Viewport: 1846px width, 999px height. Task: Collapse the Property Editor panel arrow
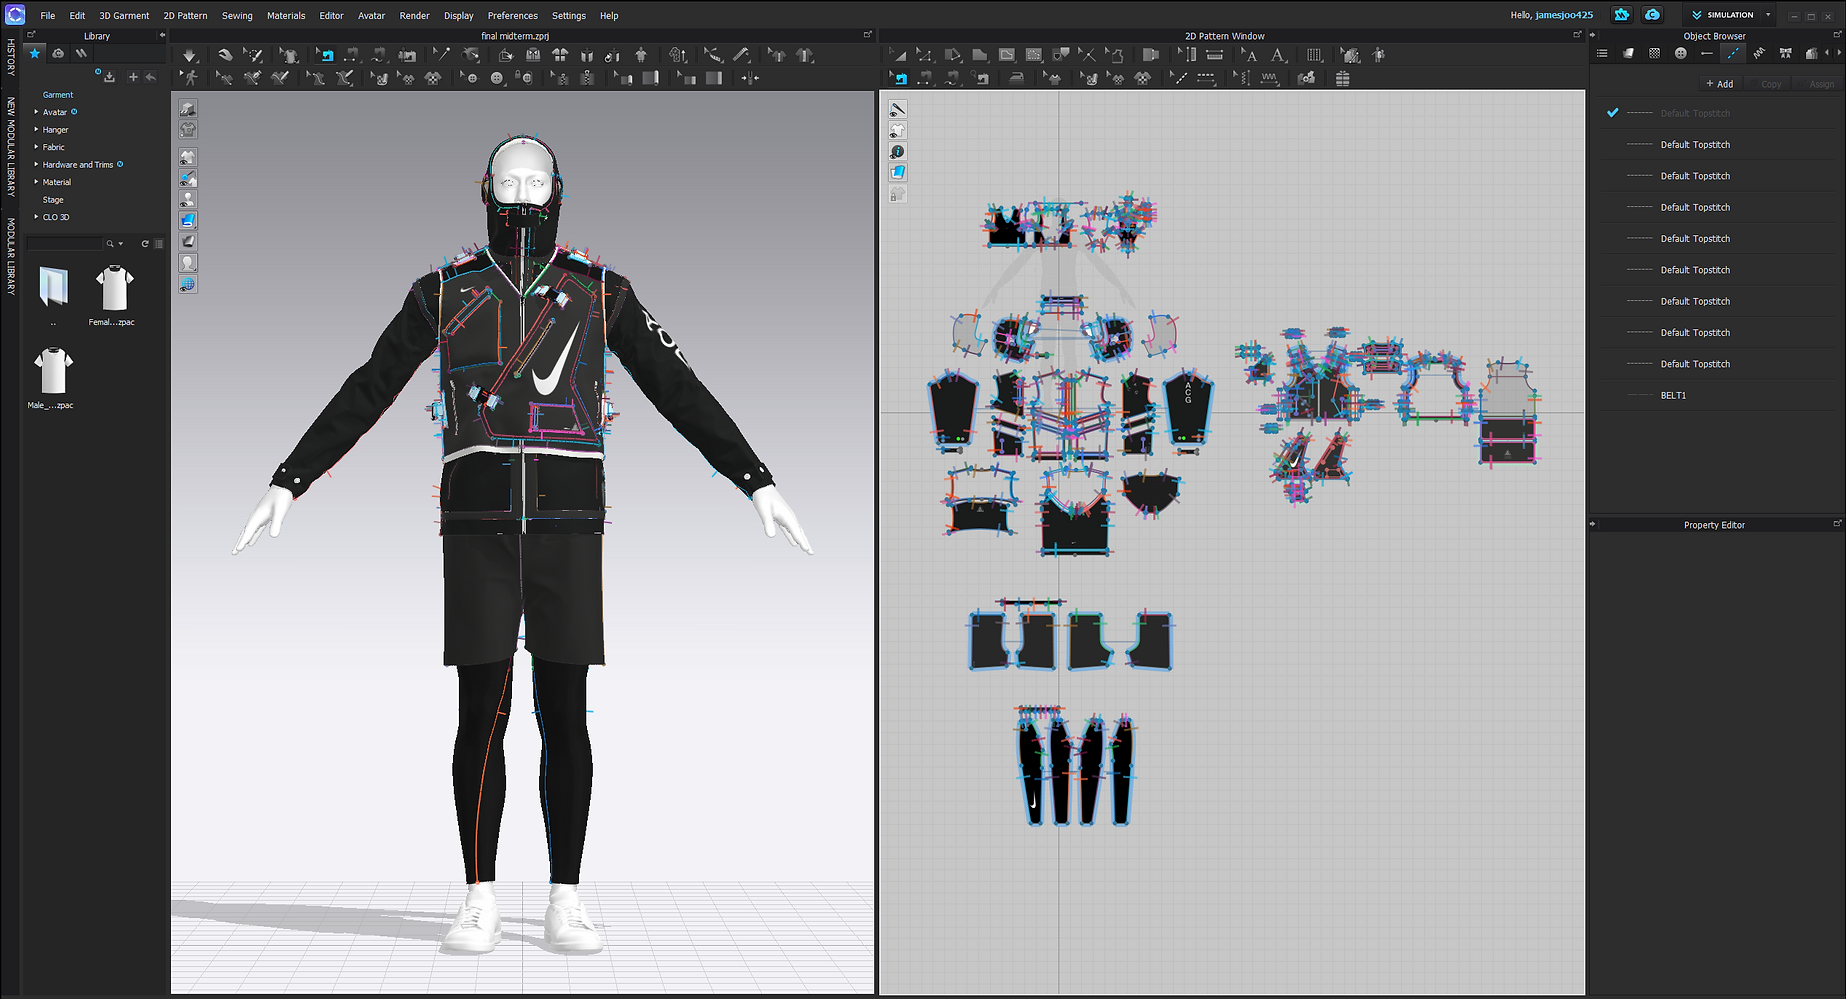1593,524
